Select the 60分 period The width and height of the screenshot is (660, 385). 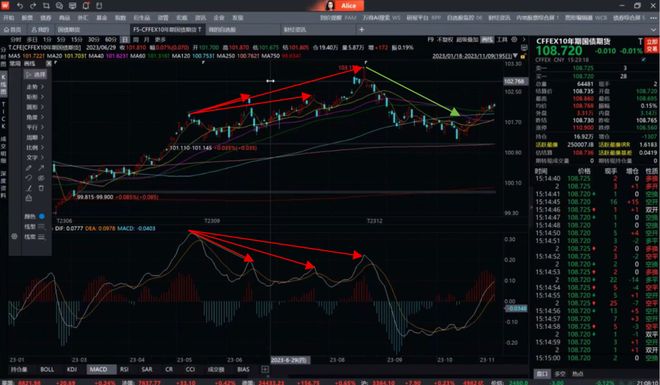coord(111,40)
